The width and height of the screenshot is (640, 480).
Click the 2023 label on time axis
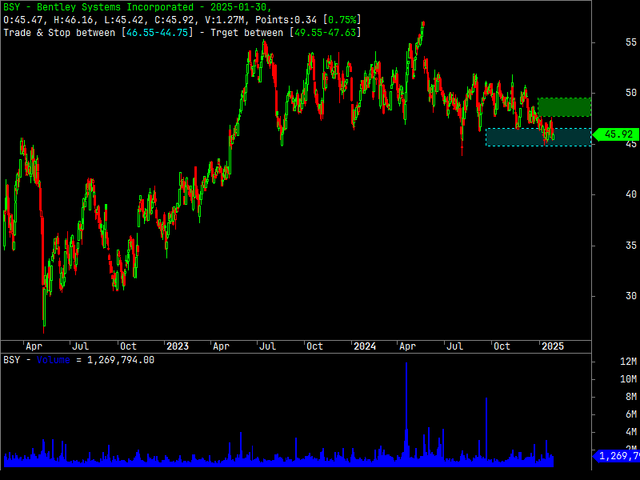click(177, 347)
